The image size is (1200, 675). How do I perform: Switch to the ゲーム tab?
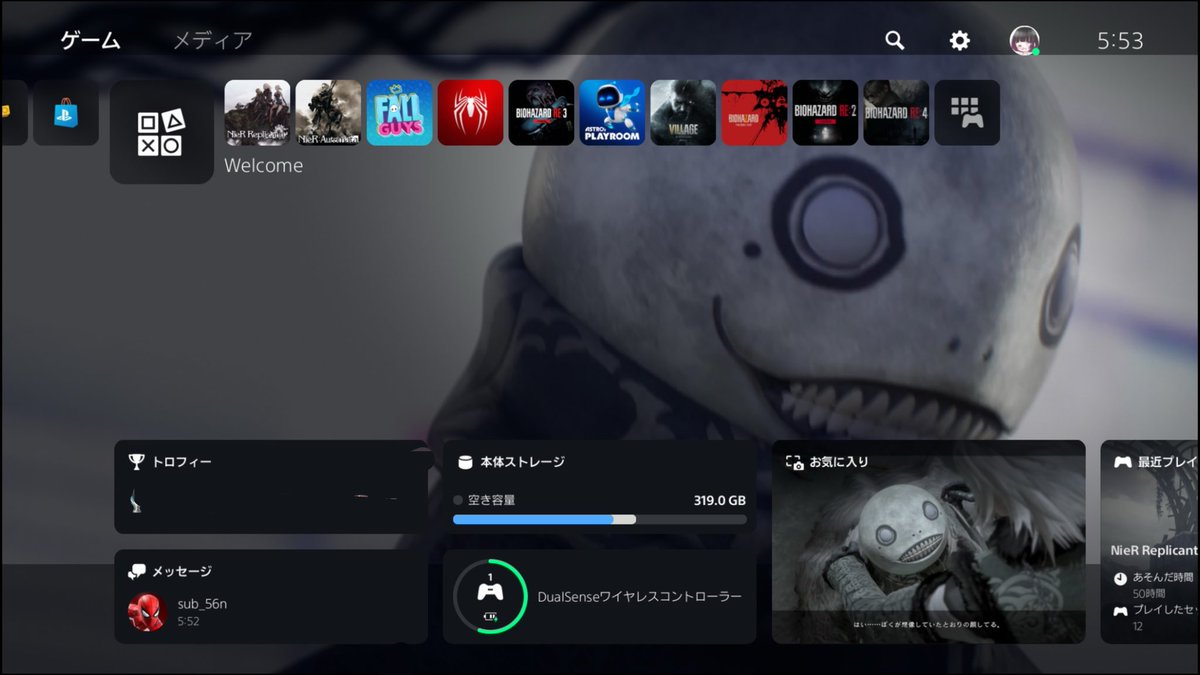point(90,41)
